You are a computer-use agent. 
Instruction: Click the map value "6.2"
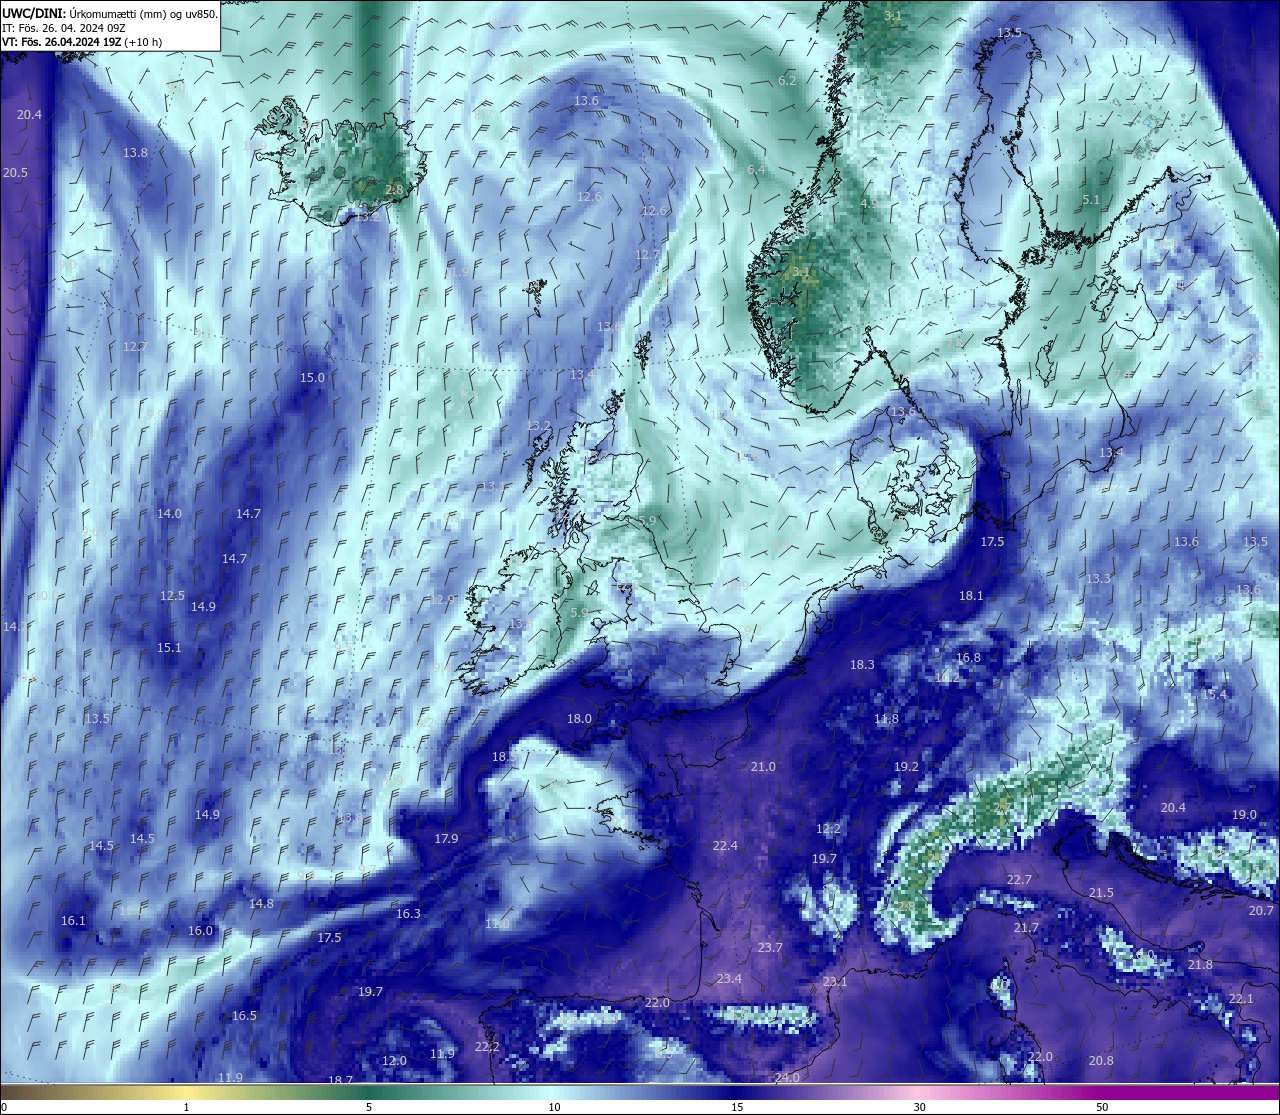click(x=787, y=81)
